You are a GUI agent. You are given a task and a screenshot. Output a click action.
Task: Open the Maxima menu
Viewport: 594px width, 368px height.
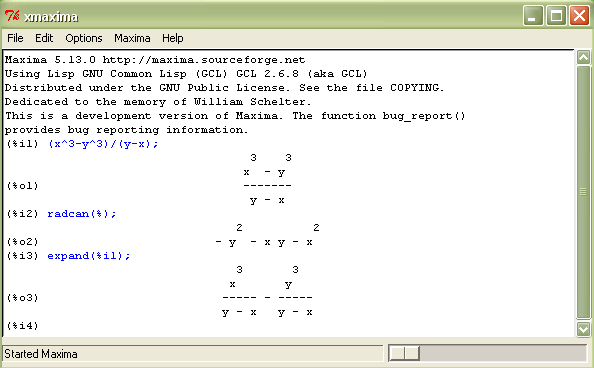(x=132, y=38)
